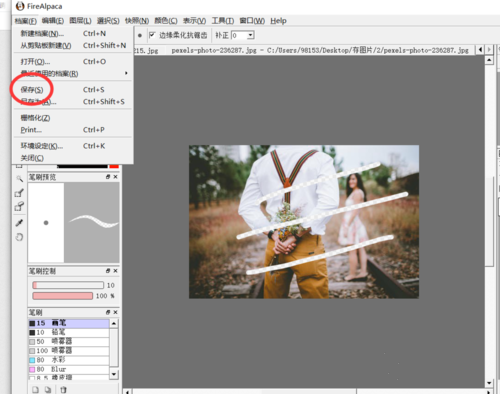Image resolution: width=500 pixels, height=394 pixels.
Task: Click the brush opacity 100% slider
Action: click(63, 296)
